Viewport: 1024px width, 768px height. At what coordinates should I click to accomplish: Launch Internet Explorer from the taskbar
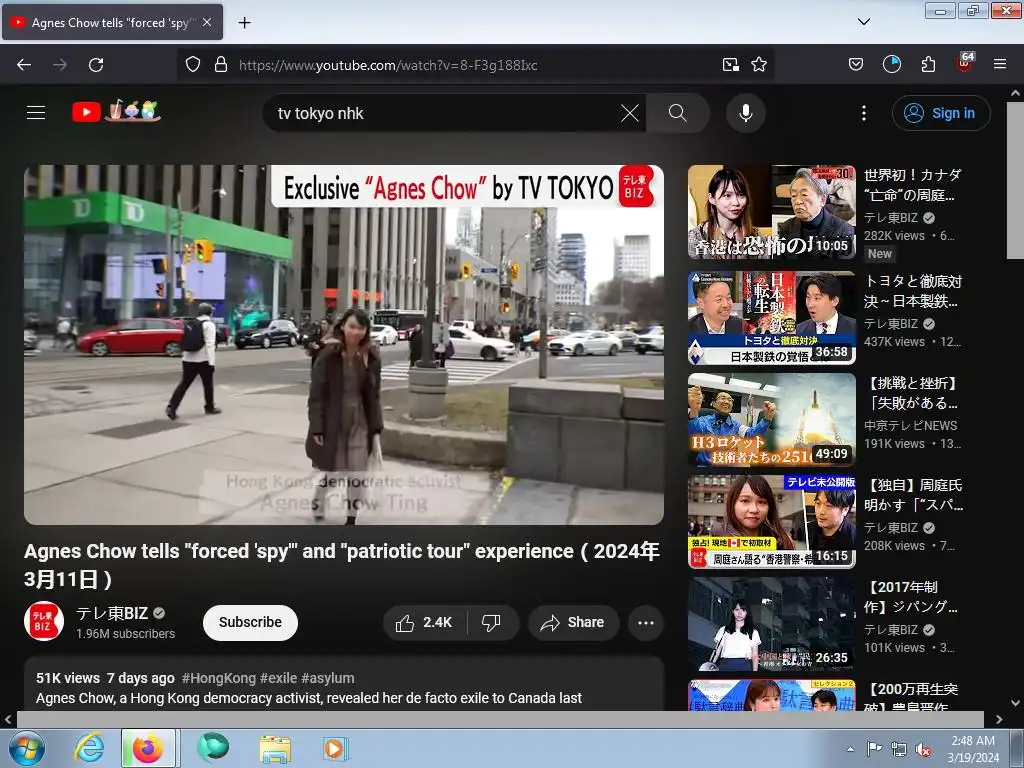89,748
